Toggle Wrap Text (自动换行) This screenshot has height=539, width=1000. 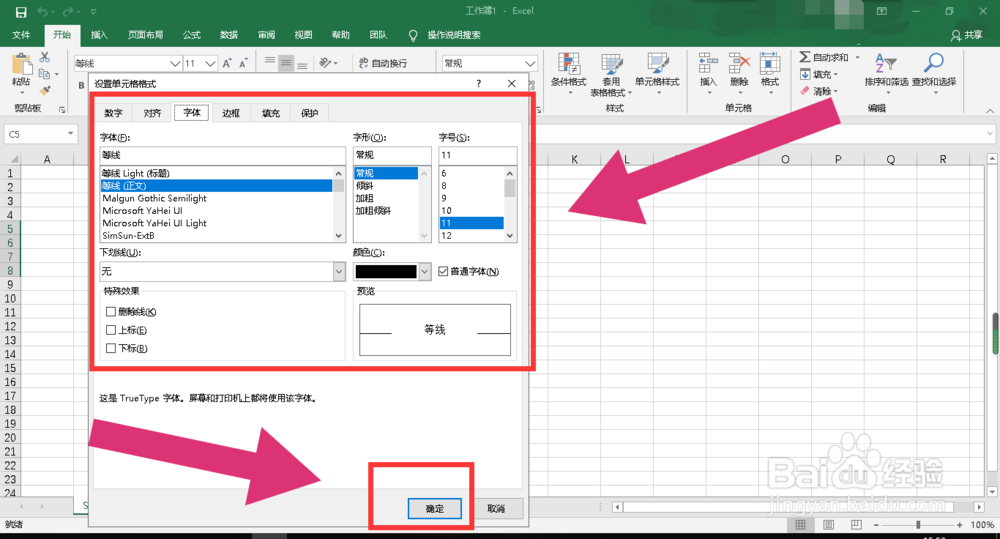point(383,63)
